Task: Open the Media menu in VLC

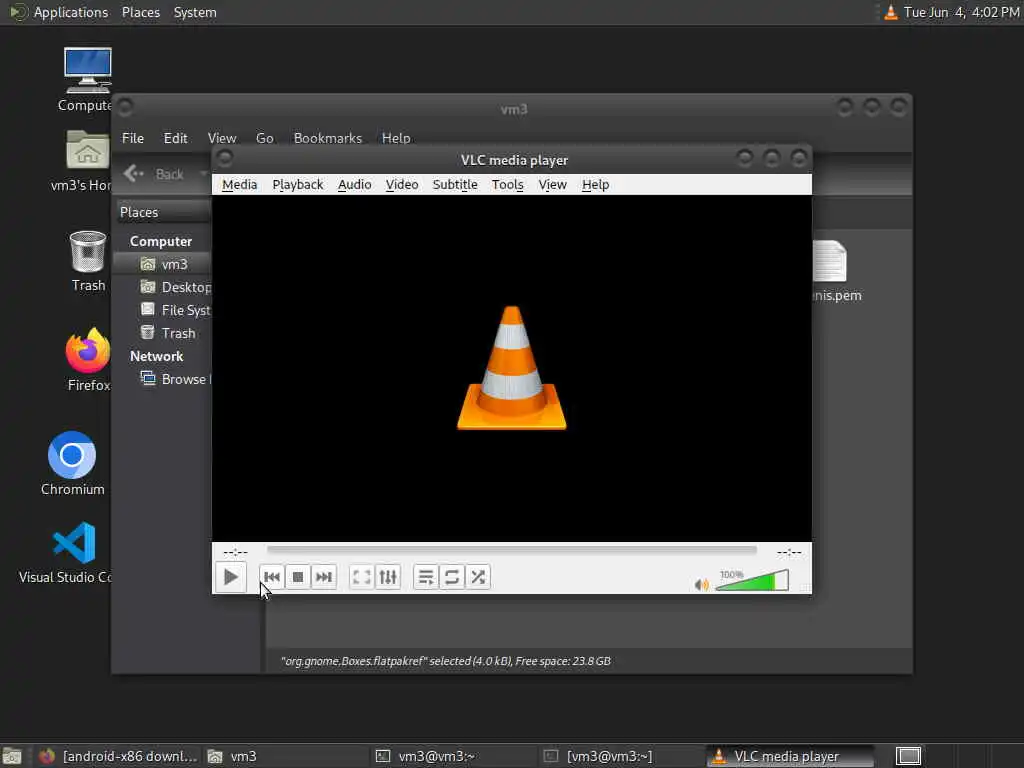Action: coord(240,185)
